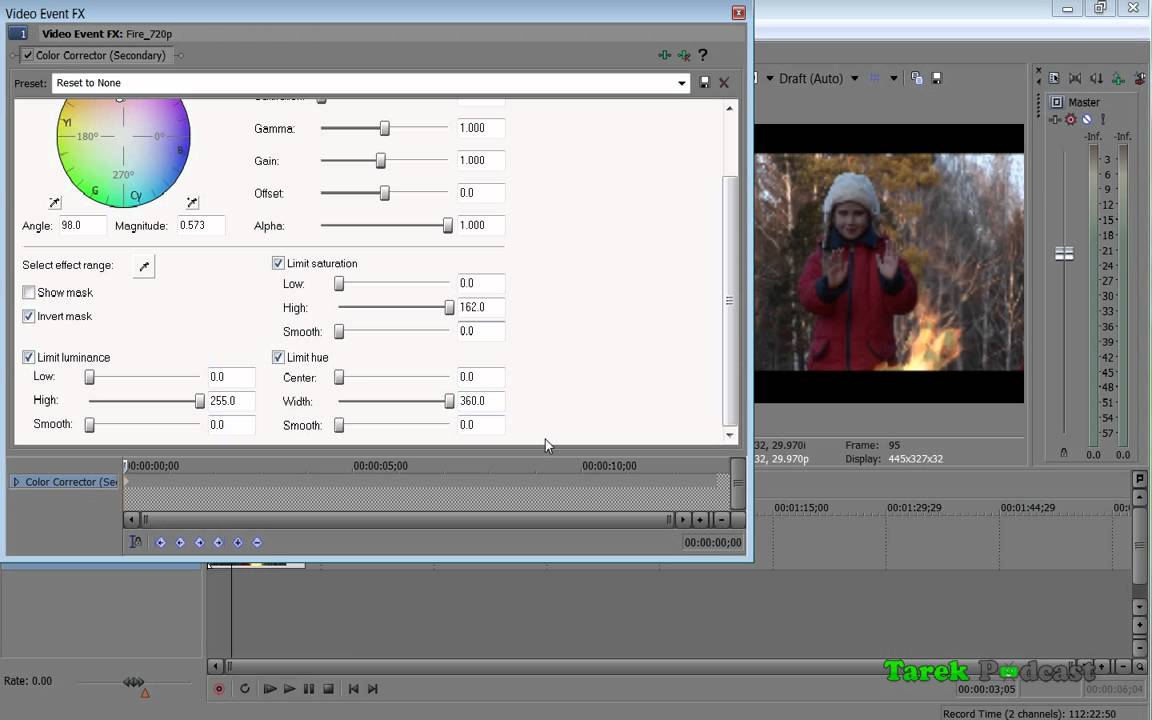This screenshot has width=1152, height=720.
Task: Uncheck Color Corrector (Secondary) plug-in
Action: pyautogui.click(x=28, y=55)
